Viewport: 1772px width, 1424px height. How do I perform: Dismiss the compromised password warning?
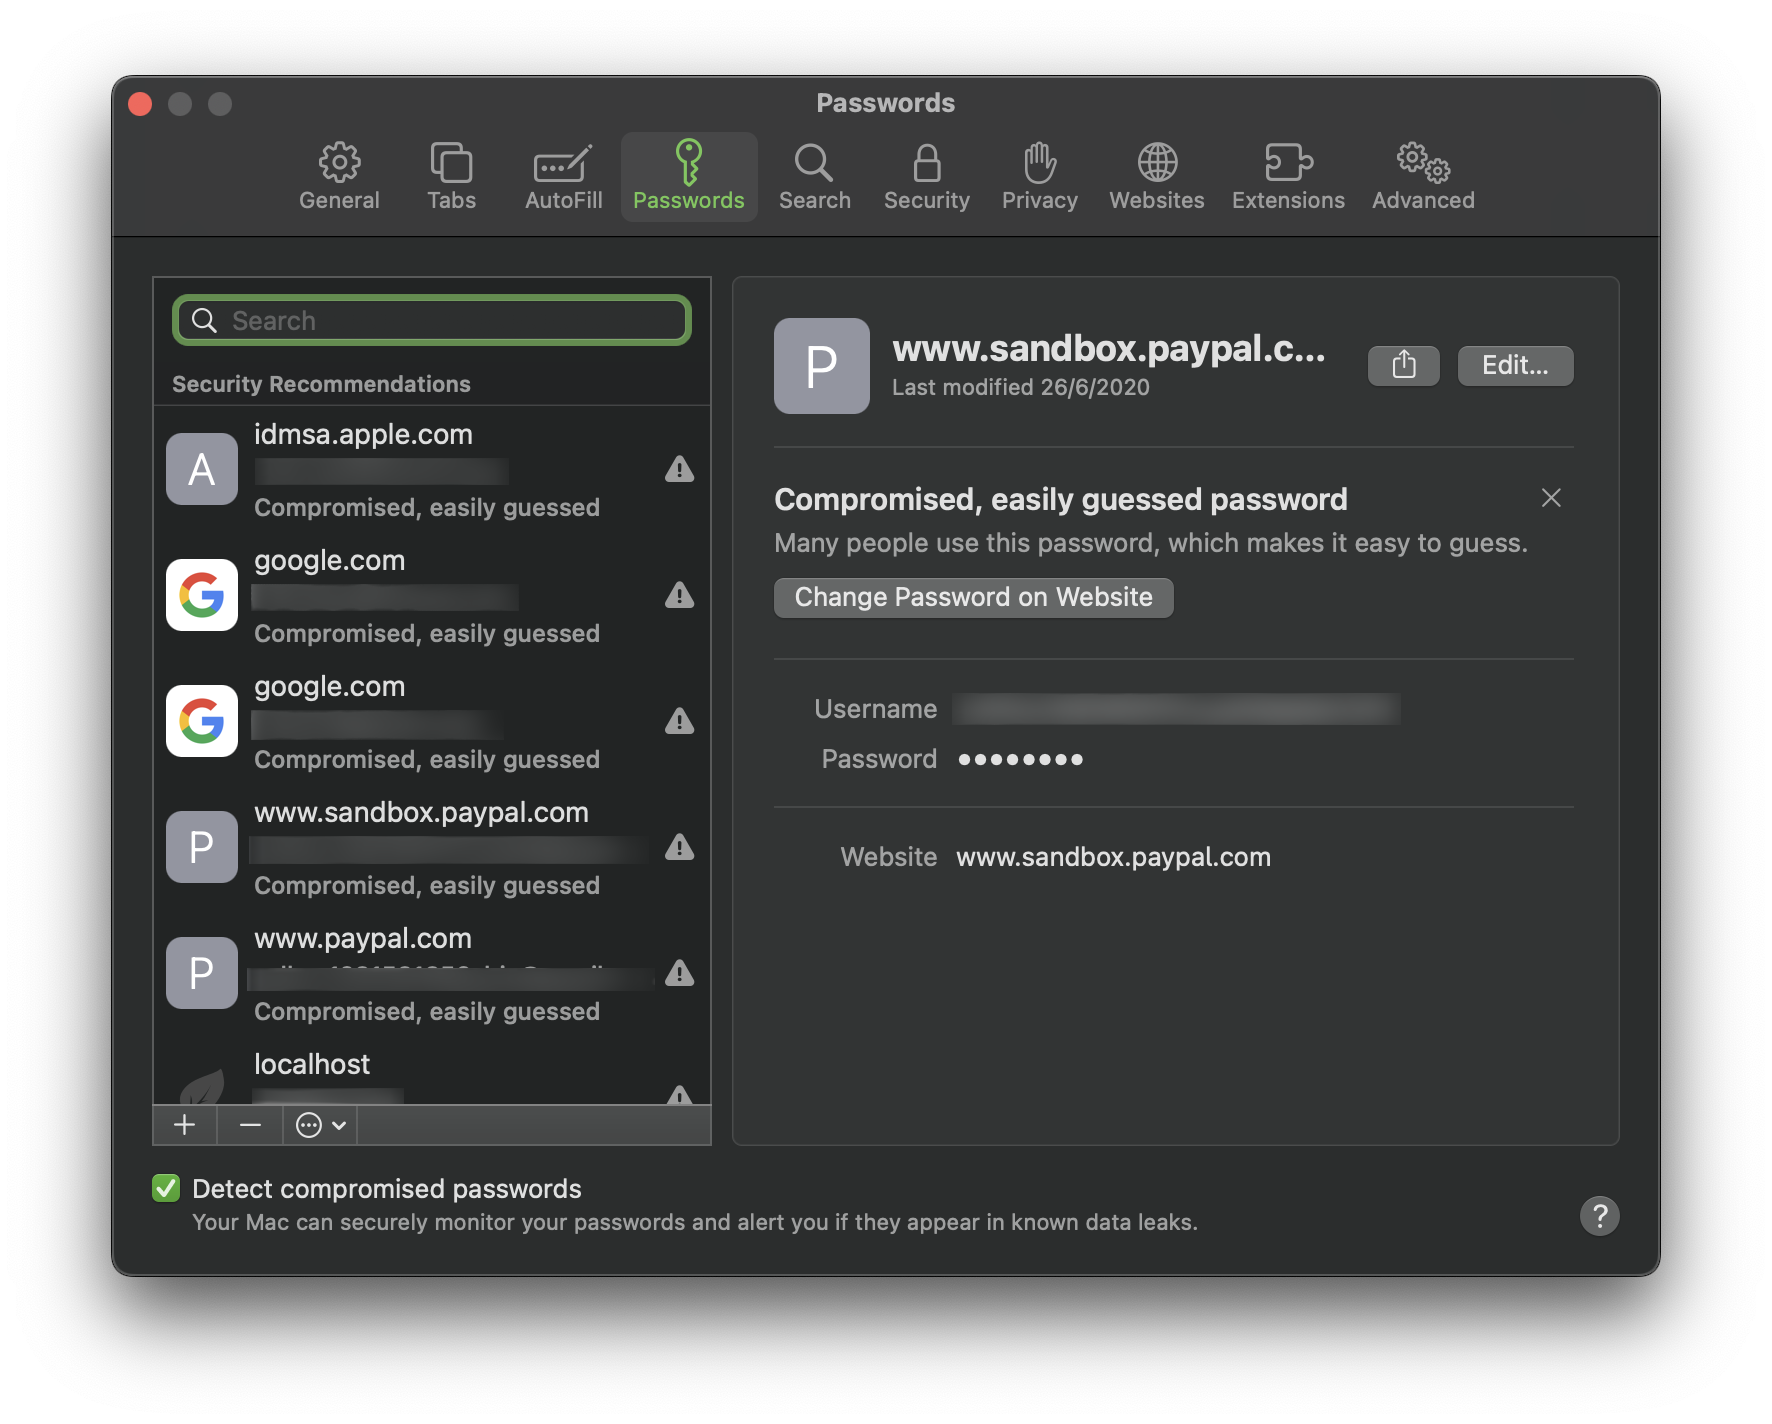tap(1551, 498)
